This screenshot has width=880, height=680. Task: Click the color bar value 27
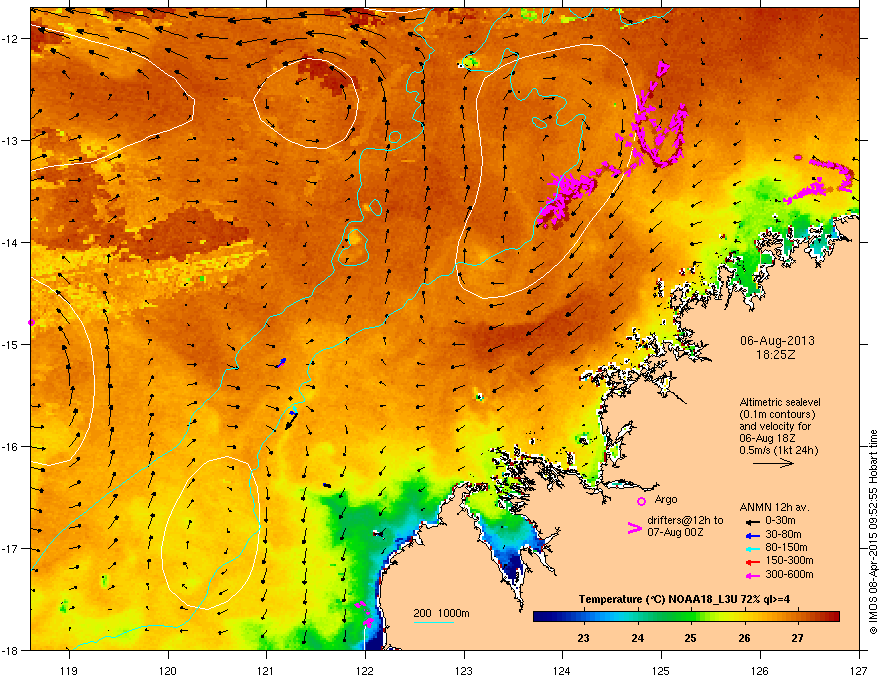tap(798, 638)
